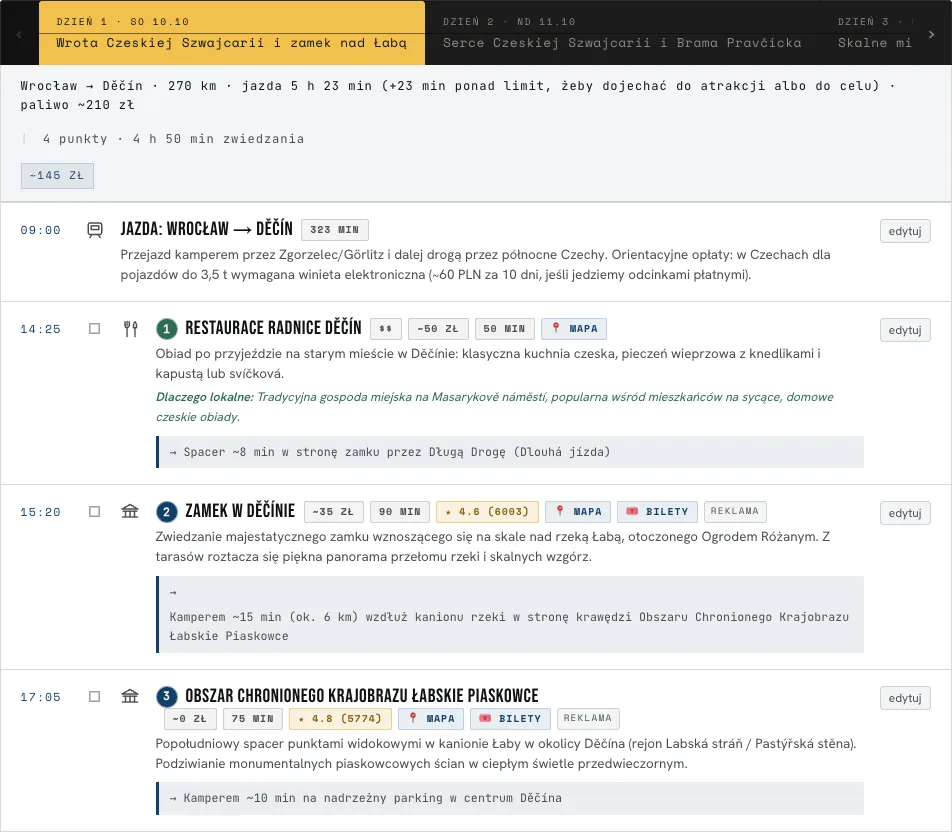
Task: Click the ~35 zł cost badge
Action: coord(333,511)
